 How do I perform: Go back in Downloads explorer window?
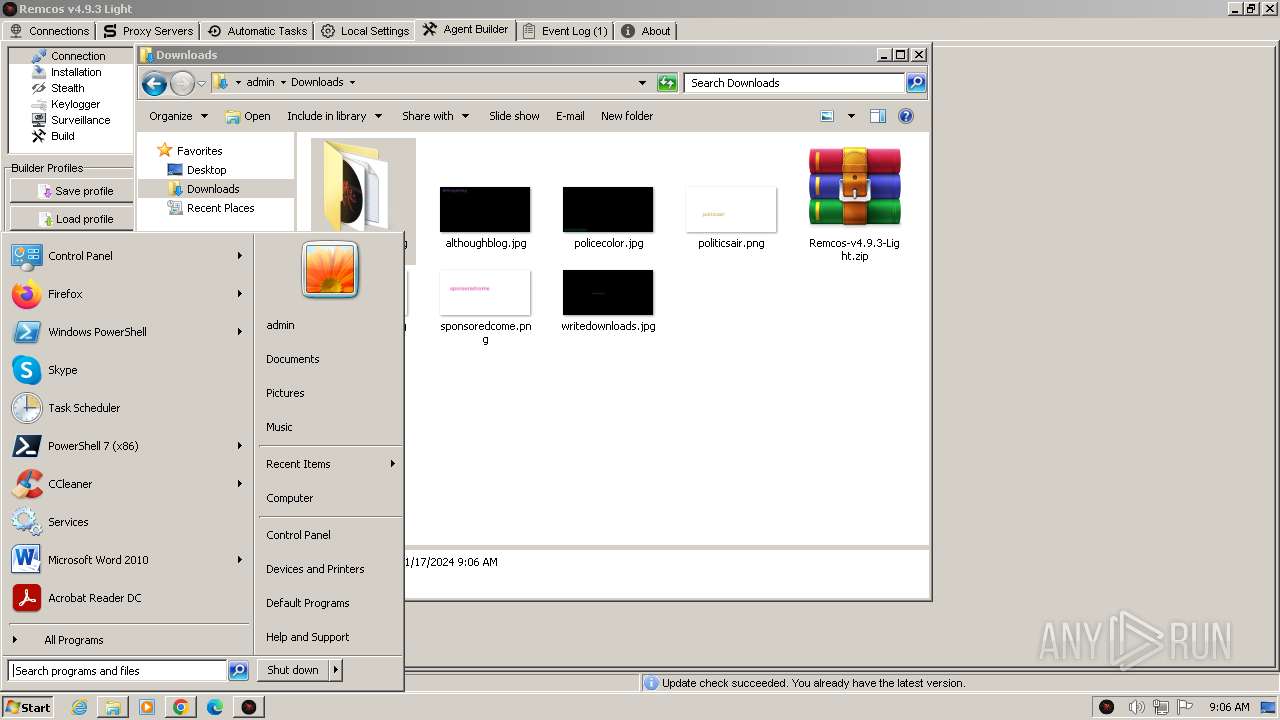154,84
